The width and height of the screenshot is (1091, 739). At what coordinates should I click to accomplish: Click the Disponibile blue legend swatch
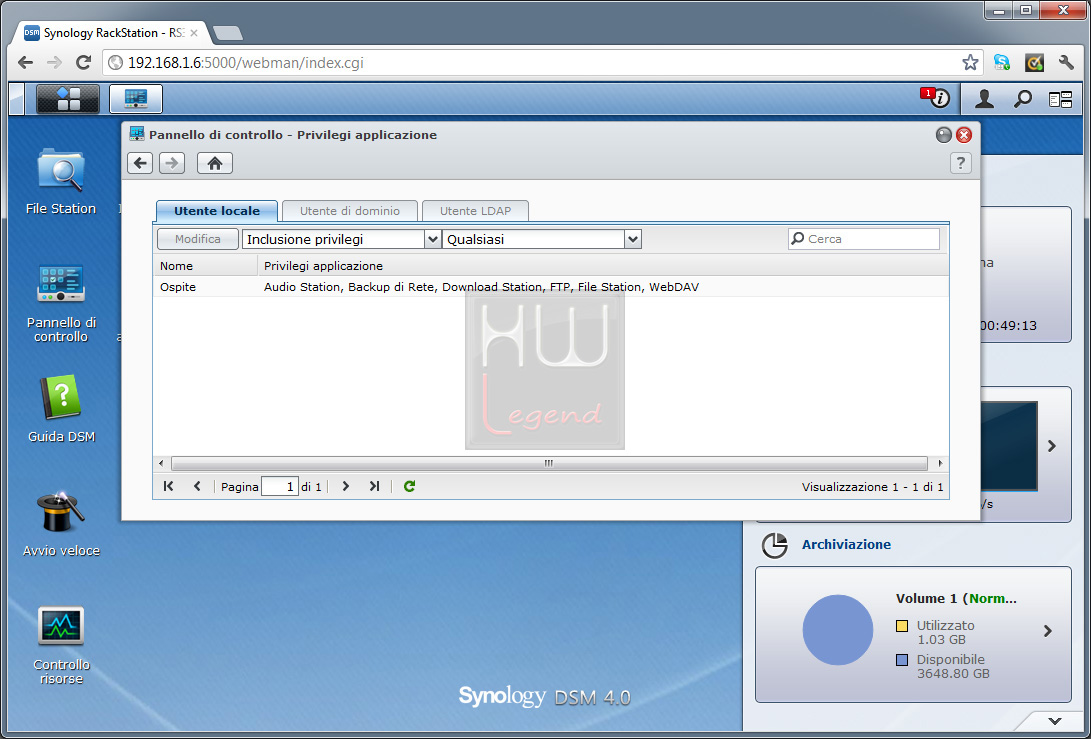(902, 660)
